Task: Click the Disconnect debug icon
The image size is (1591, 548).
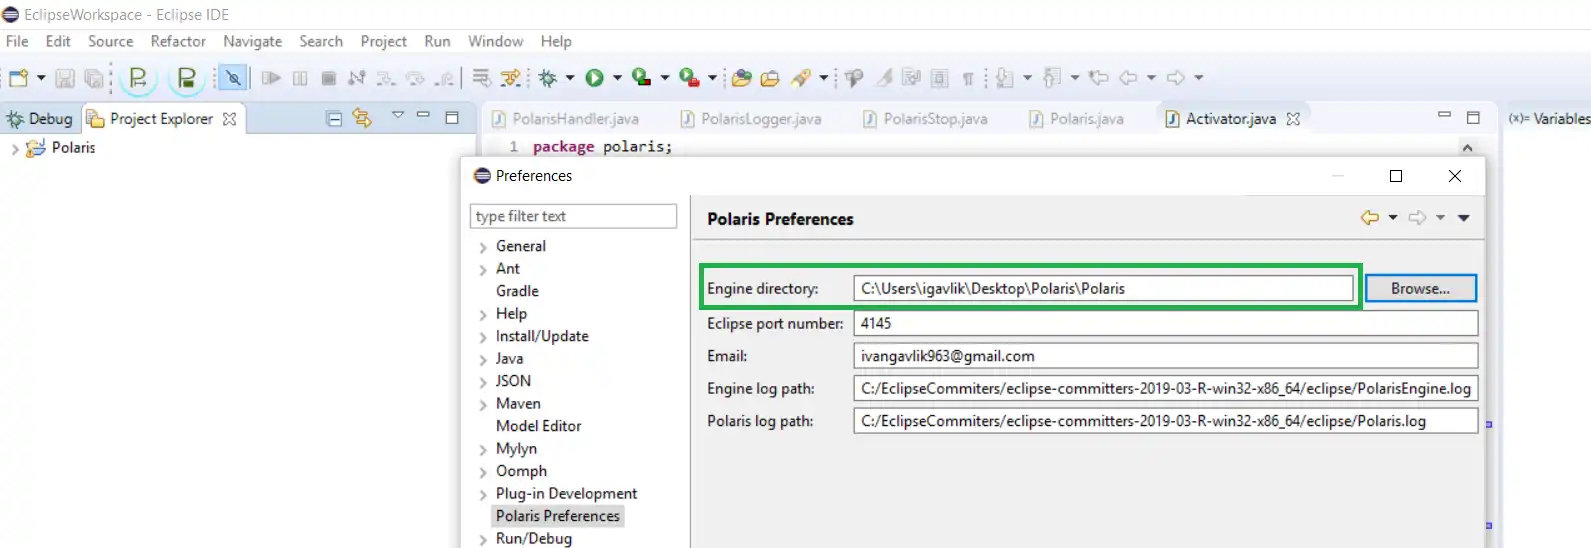Action: click(357, 78)
